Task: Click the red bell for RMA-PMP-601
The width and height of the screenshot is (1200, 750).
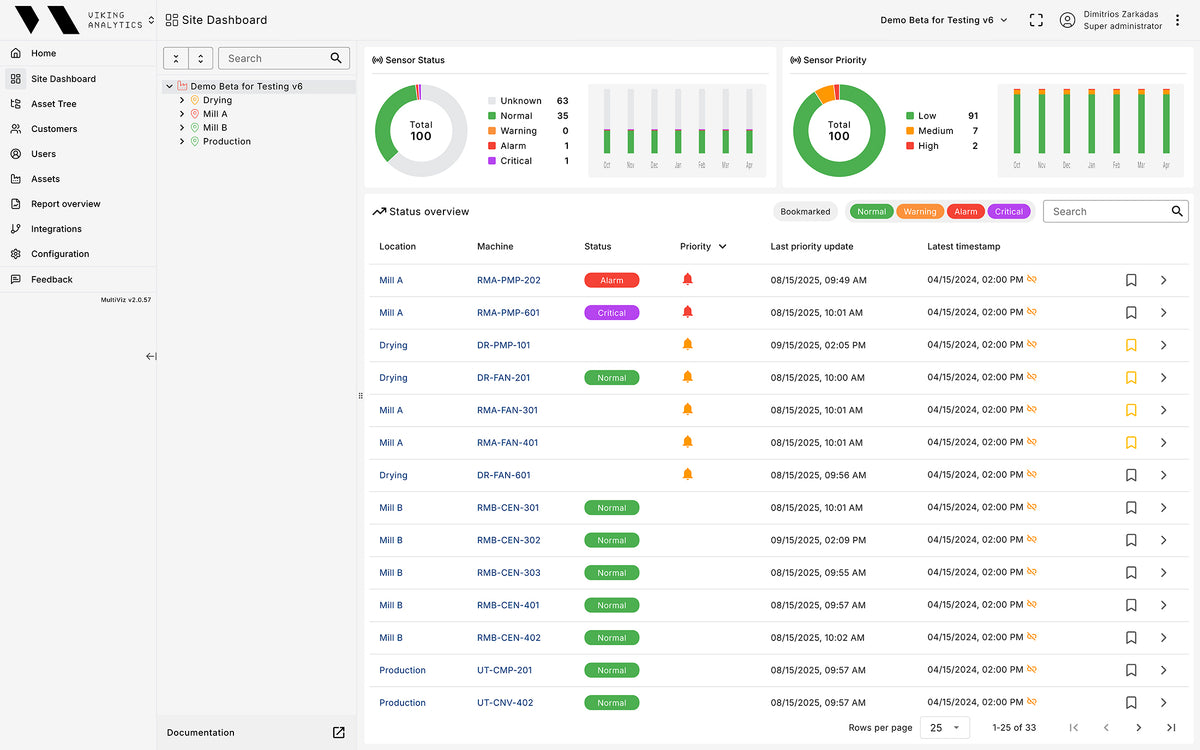Action: click(687, 312)
